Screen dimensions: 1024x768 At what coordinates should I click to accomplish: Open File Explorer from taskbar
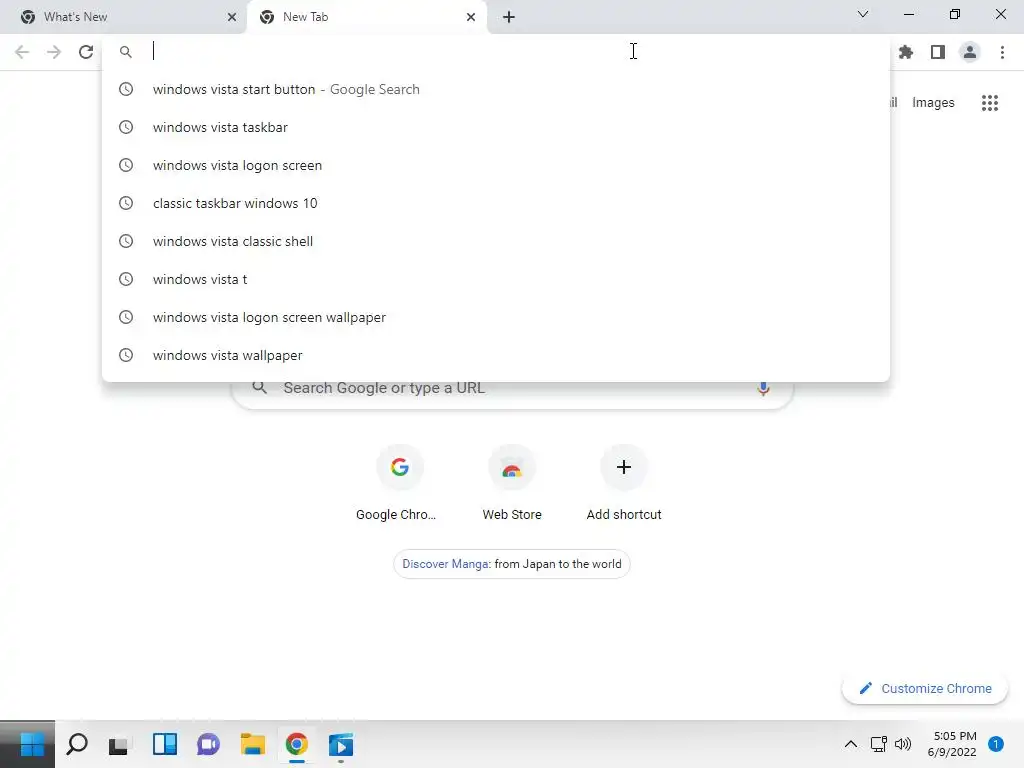253,744
